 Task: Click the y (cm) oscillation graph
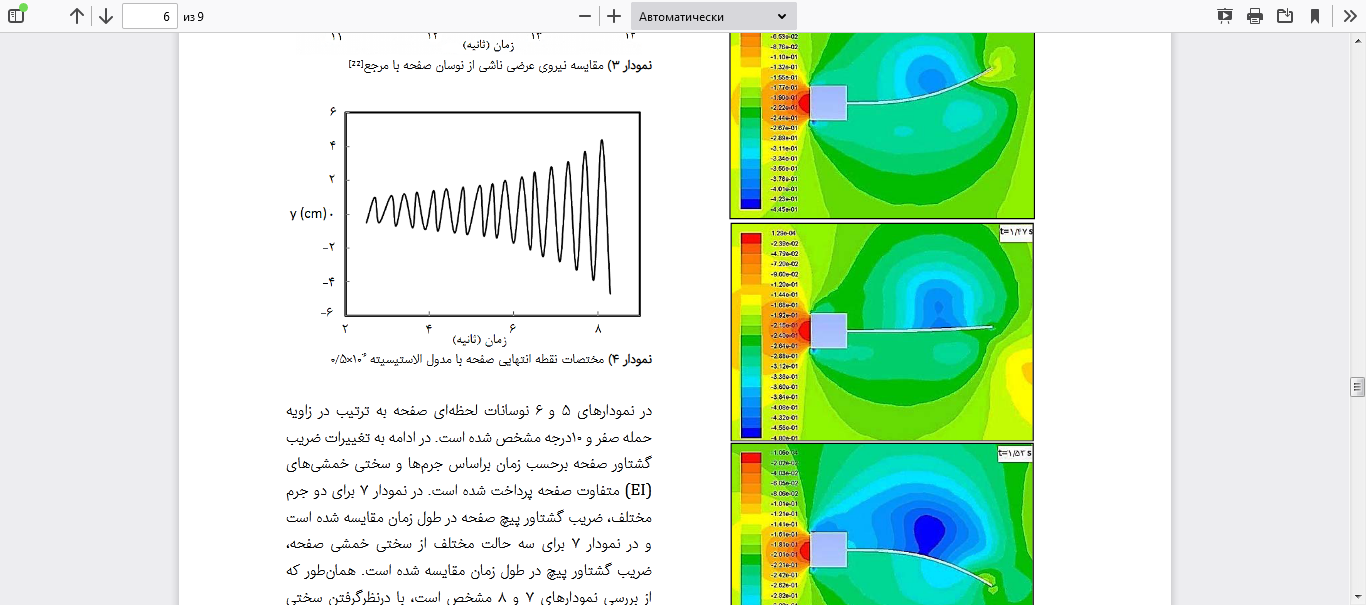492,214
